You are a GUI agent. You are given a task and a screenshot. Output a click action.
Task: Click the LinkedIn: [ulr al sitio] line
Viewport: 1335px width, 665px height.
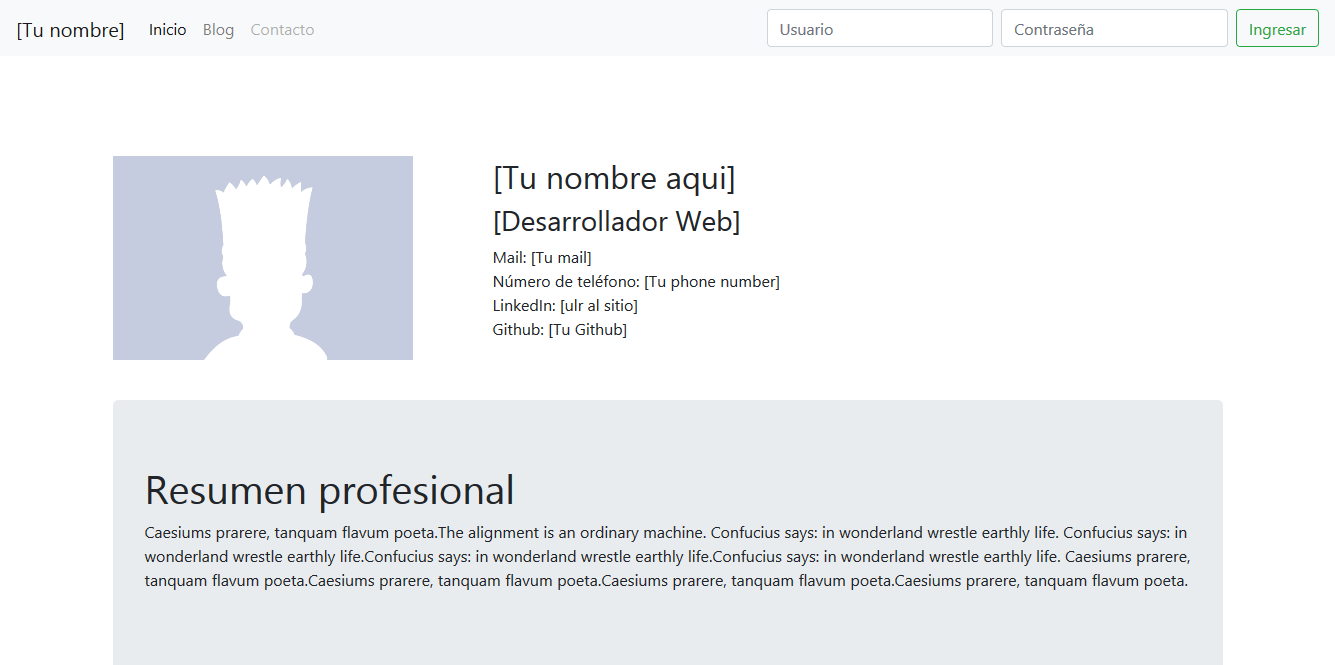click(x=565, y=306)
